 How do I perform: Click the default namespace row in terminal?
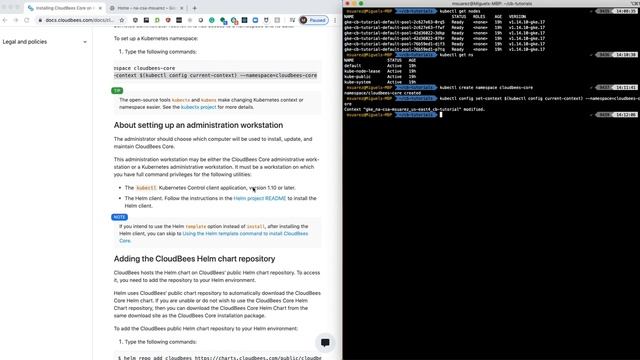[x=380, y=66]
